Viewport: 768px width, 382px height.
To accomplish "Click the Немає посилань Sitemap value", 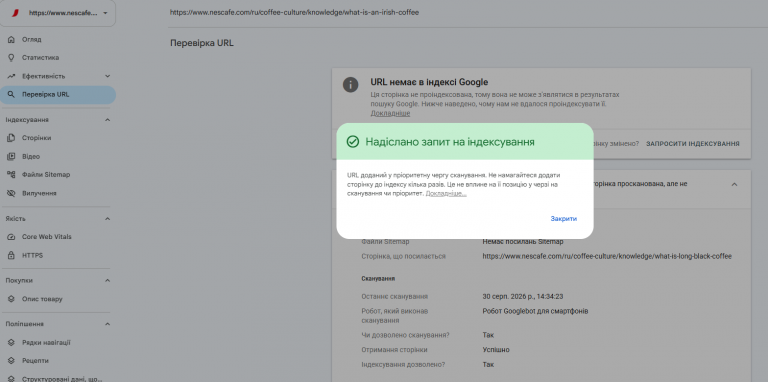I will [x=523, y=241].
